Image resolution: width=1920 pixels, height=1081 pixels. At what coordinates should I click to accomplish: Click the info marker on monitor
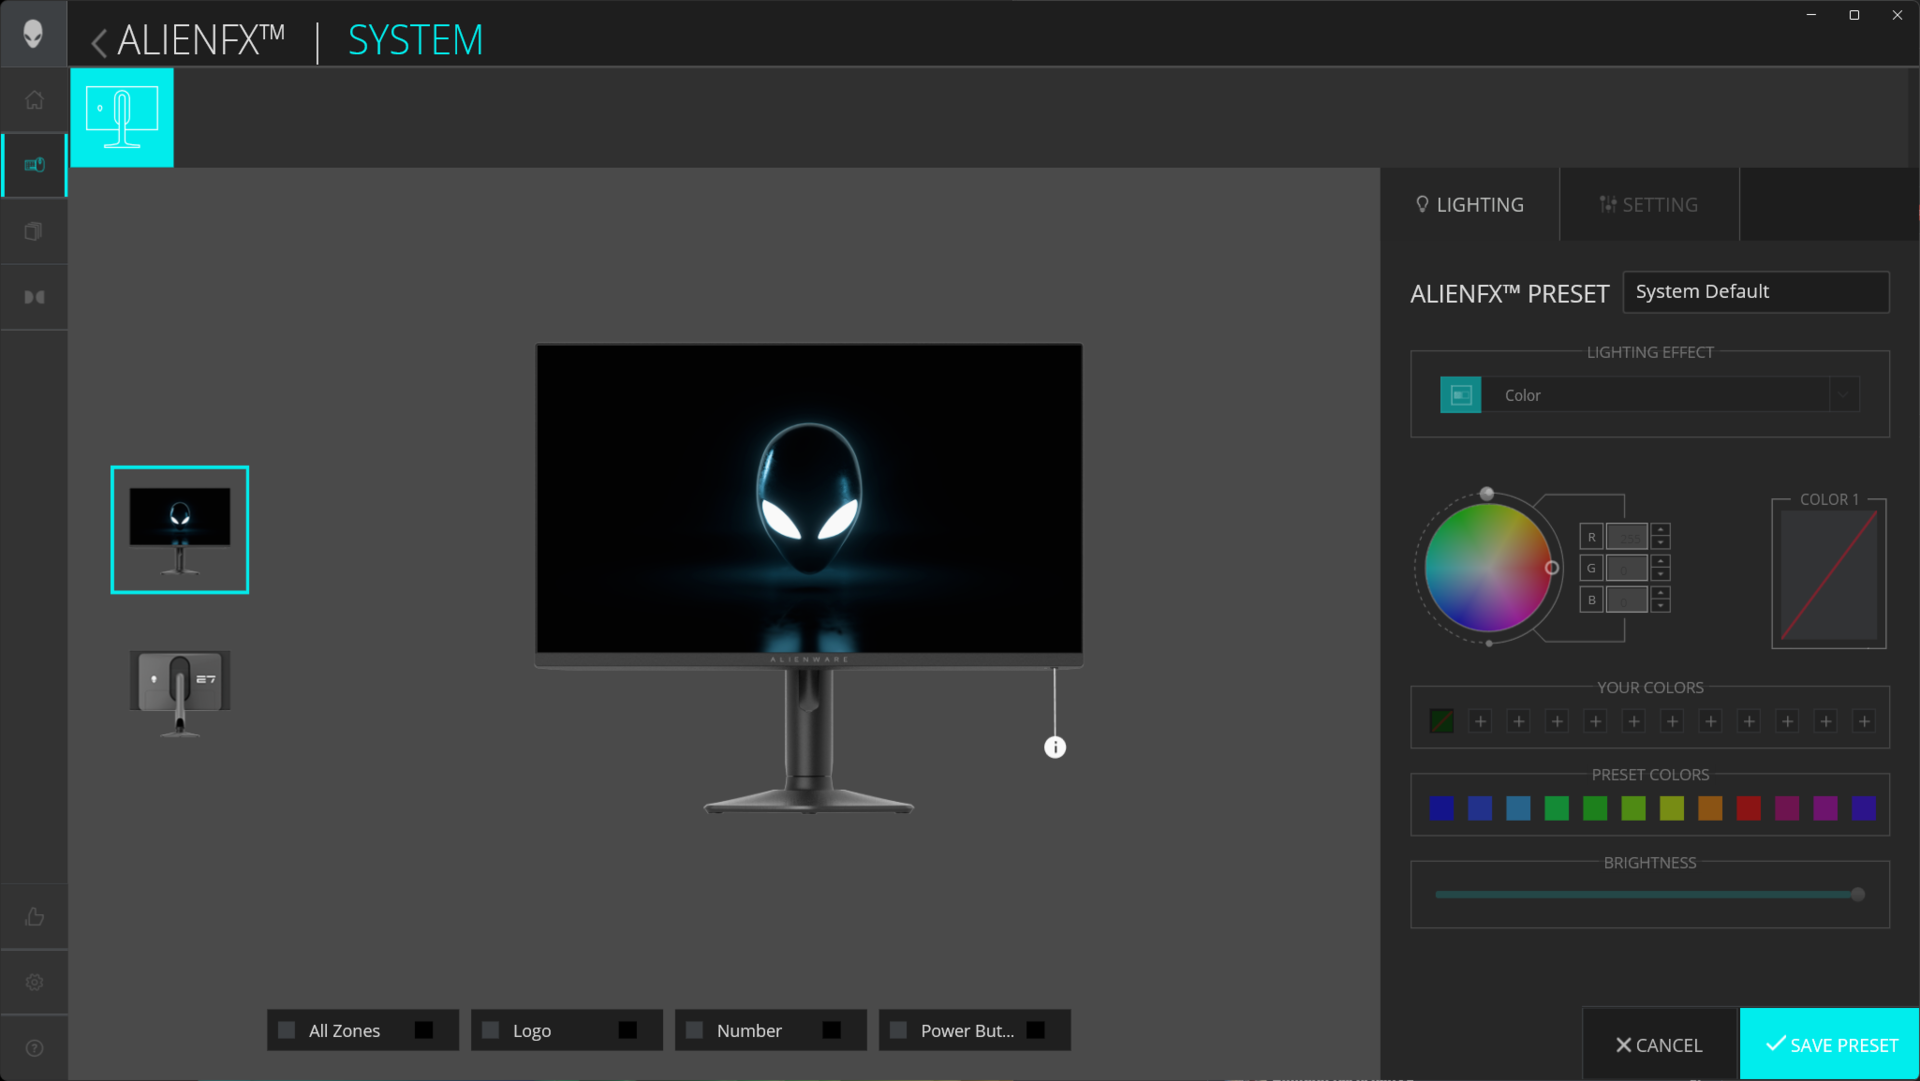(1055, 747)
